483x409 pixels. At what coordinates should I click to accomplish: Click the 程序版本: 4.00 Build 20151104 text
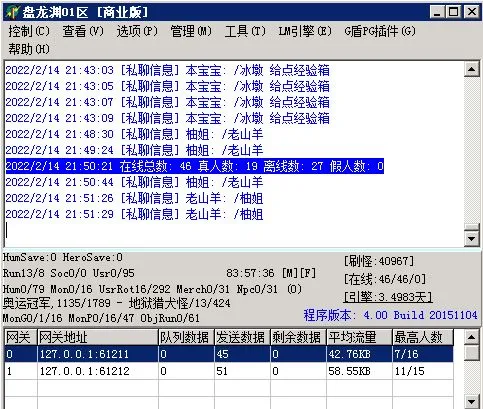coord(391,315)
